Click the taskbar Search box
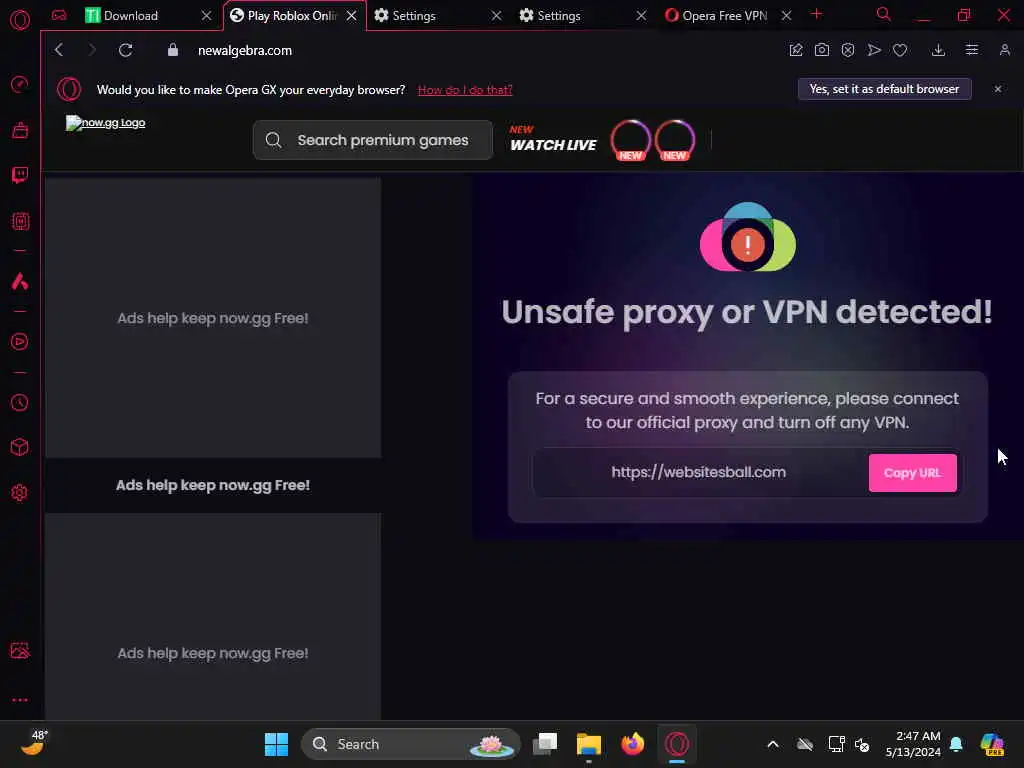This screenshot has width=1024, height=768. click(x=411, y=744)
